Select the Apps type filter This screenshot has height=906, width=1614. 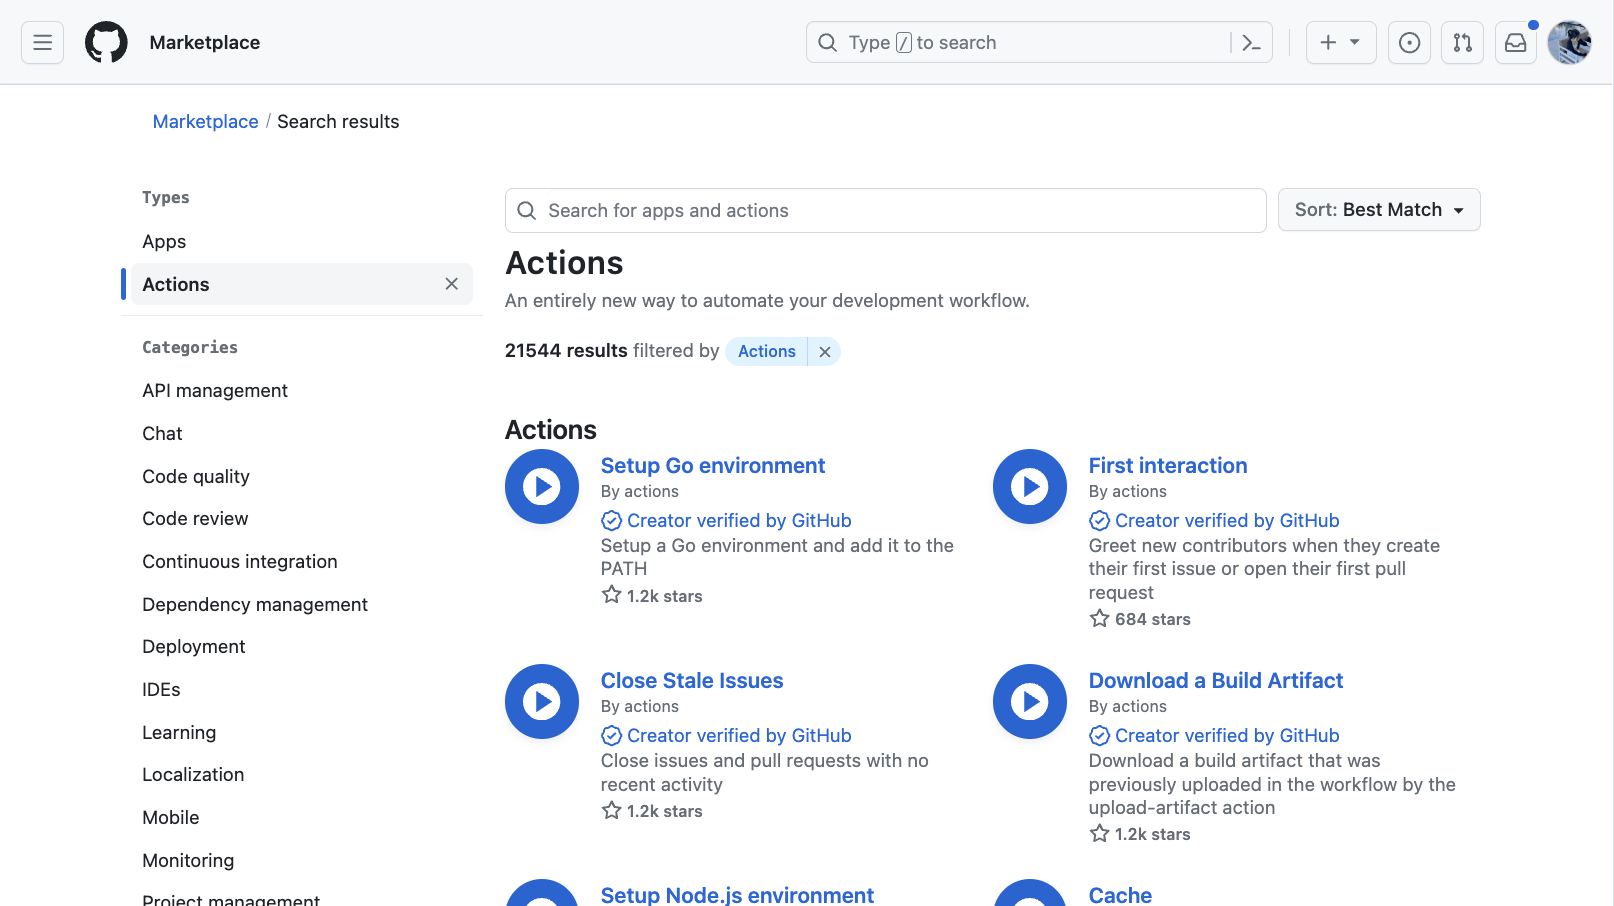163,241
